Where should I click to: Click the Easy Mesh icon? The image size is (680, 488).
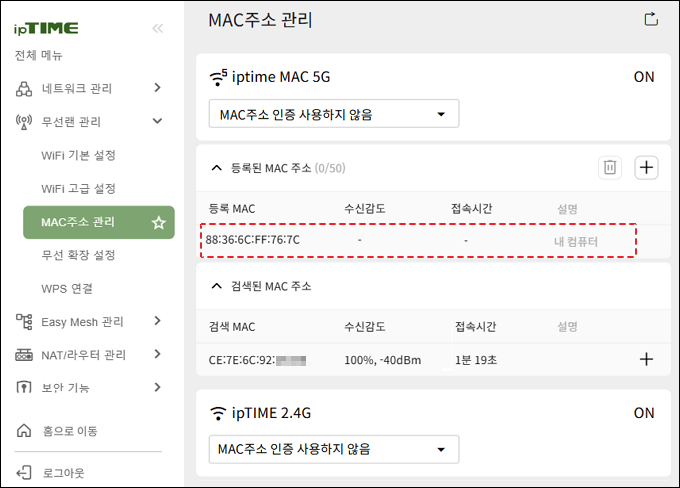coord(24,322)
